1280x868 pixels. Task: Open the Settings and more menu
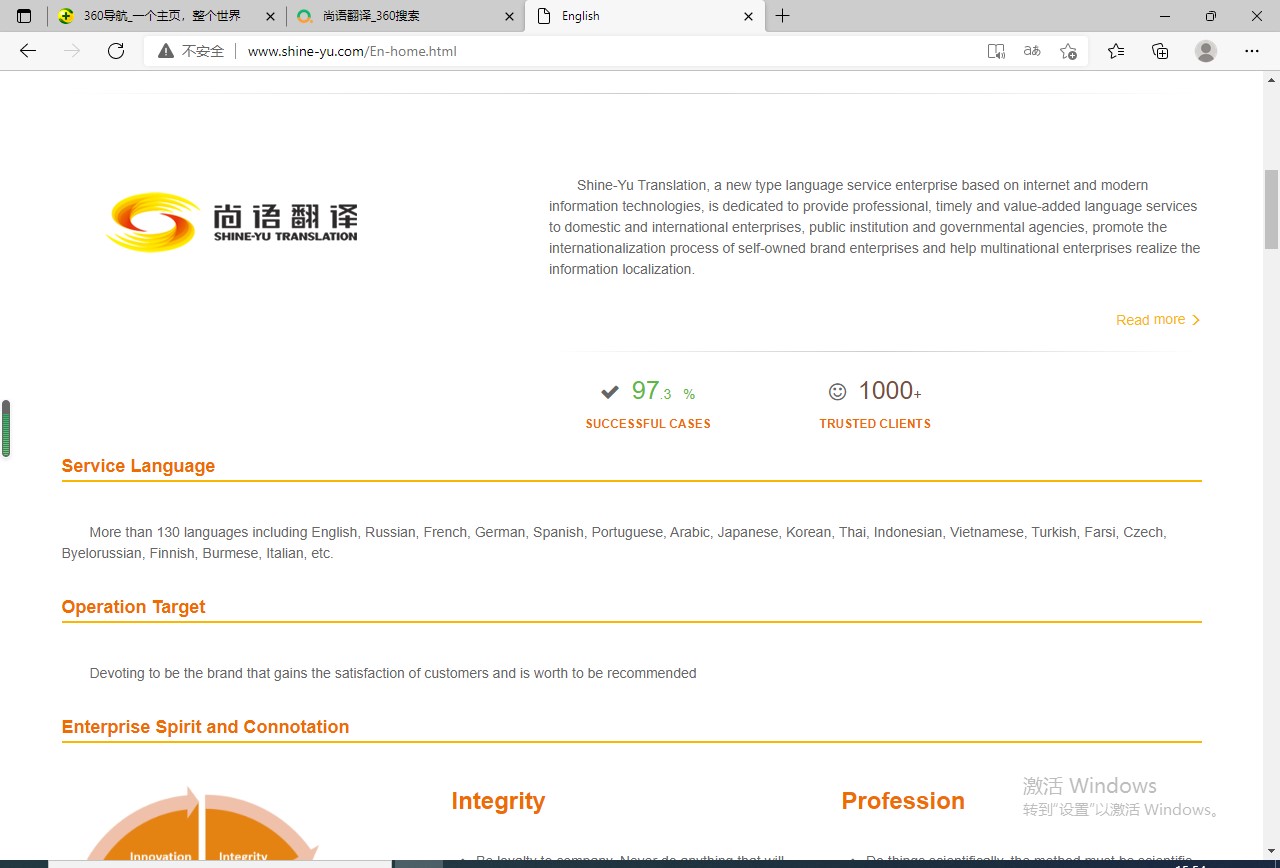[1252, 51]
